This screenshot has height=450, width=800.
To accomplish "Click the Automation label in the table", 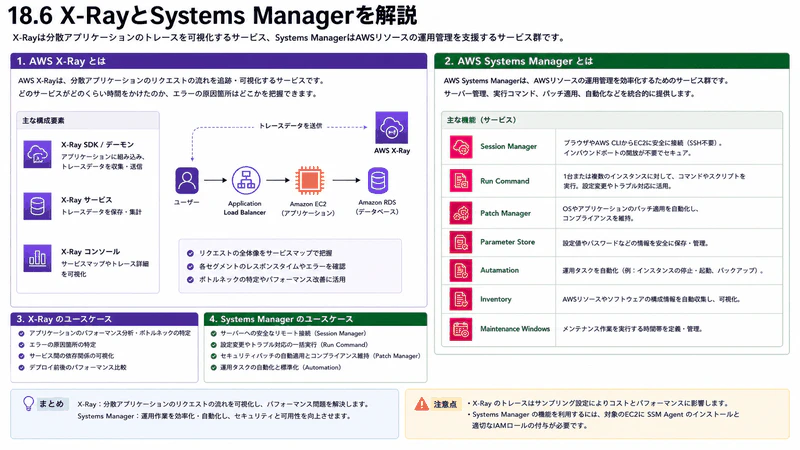I will pos(499,270).
